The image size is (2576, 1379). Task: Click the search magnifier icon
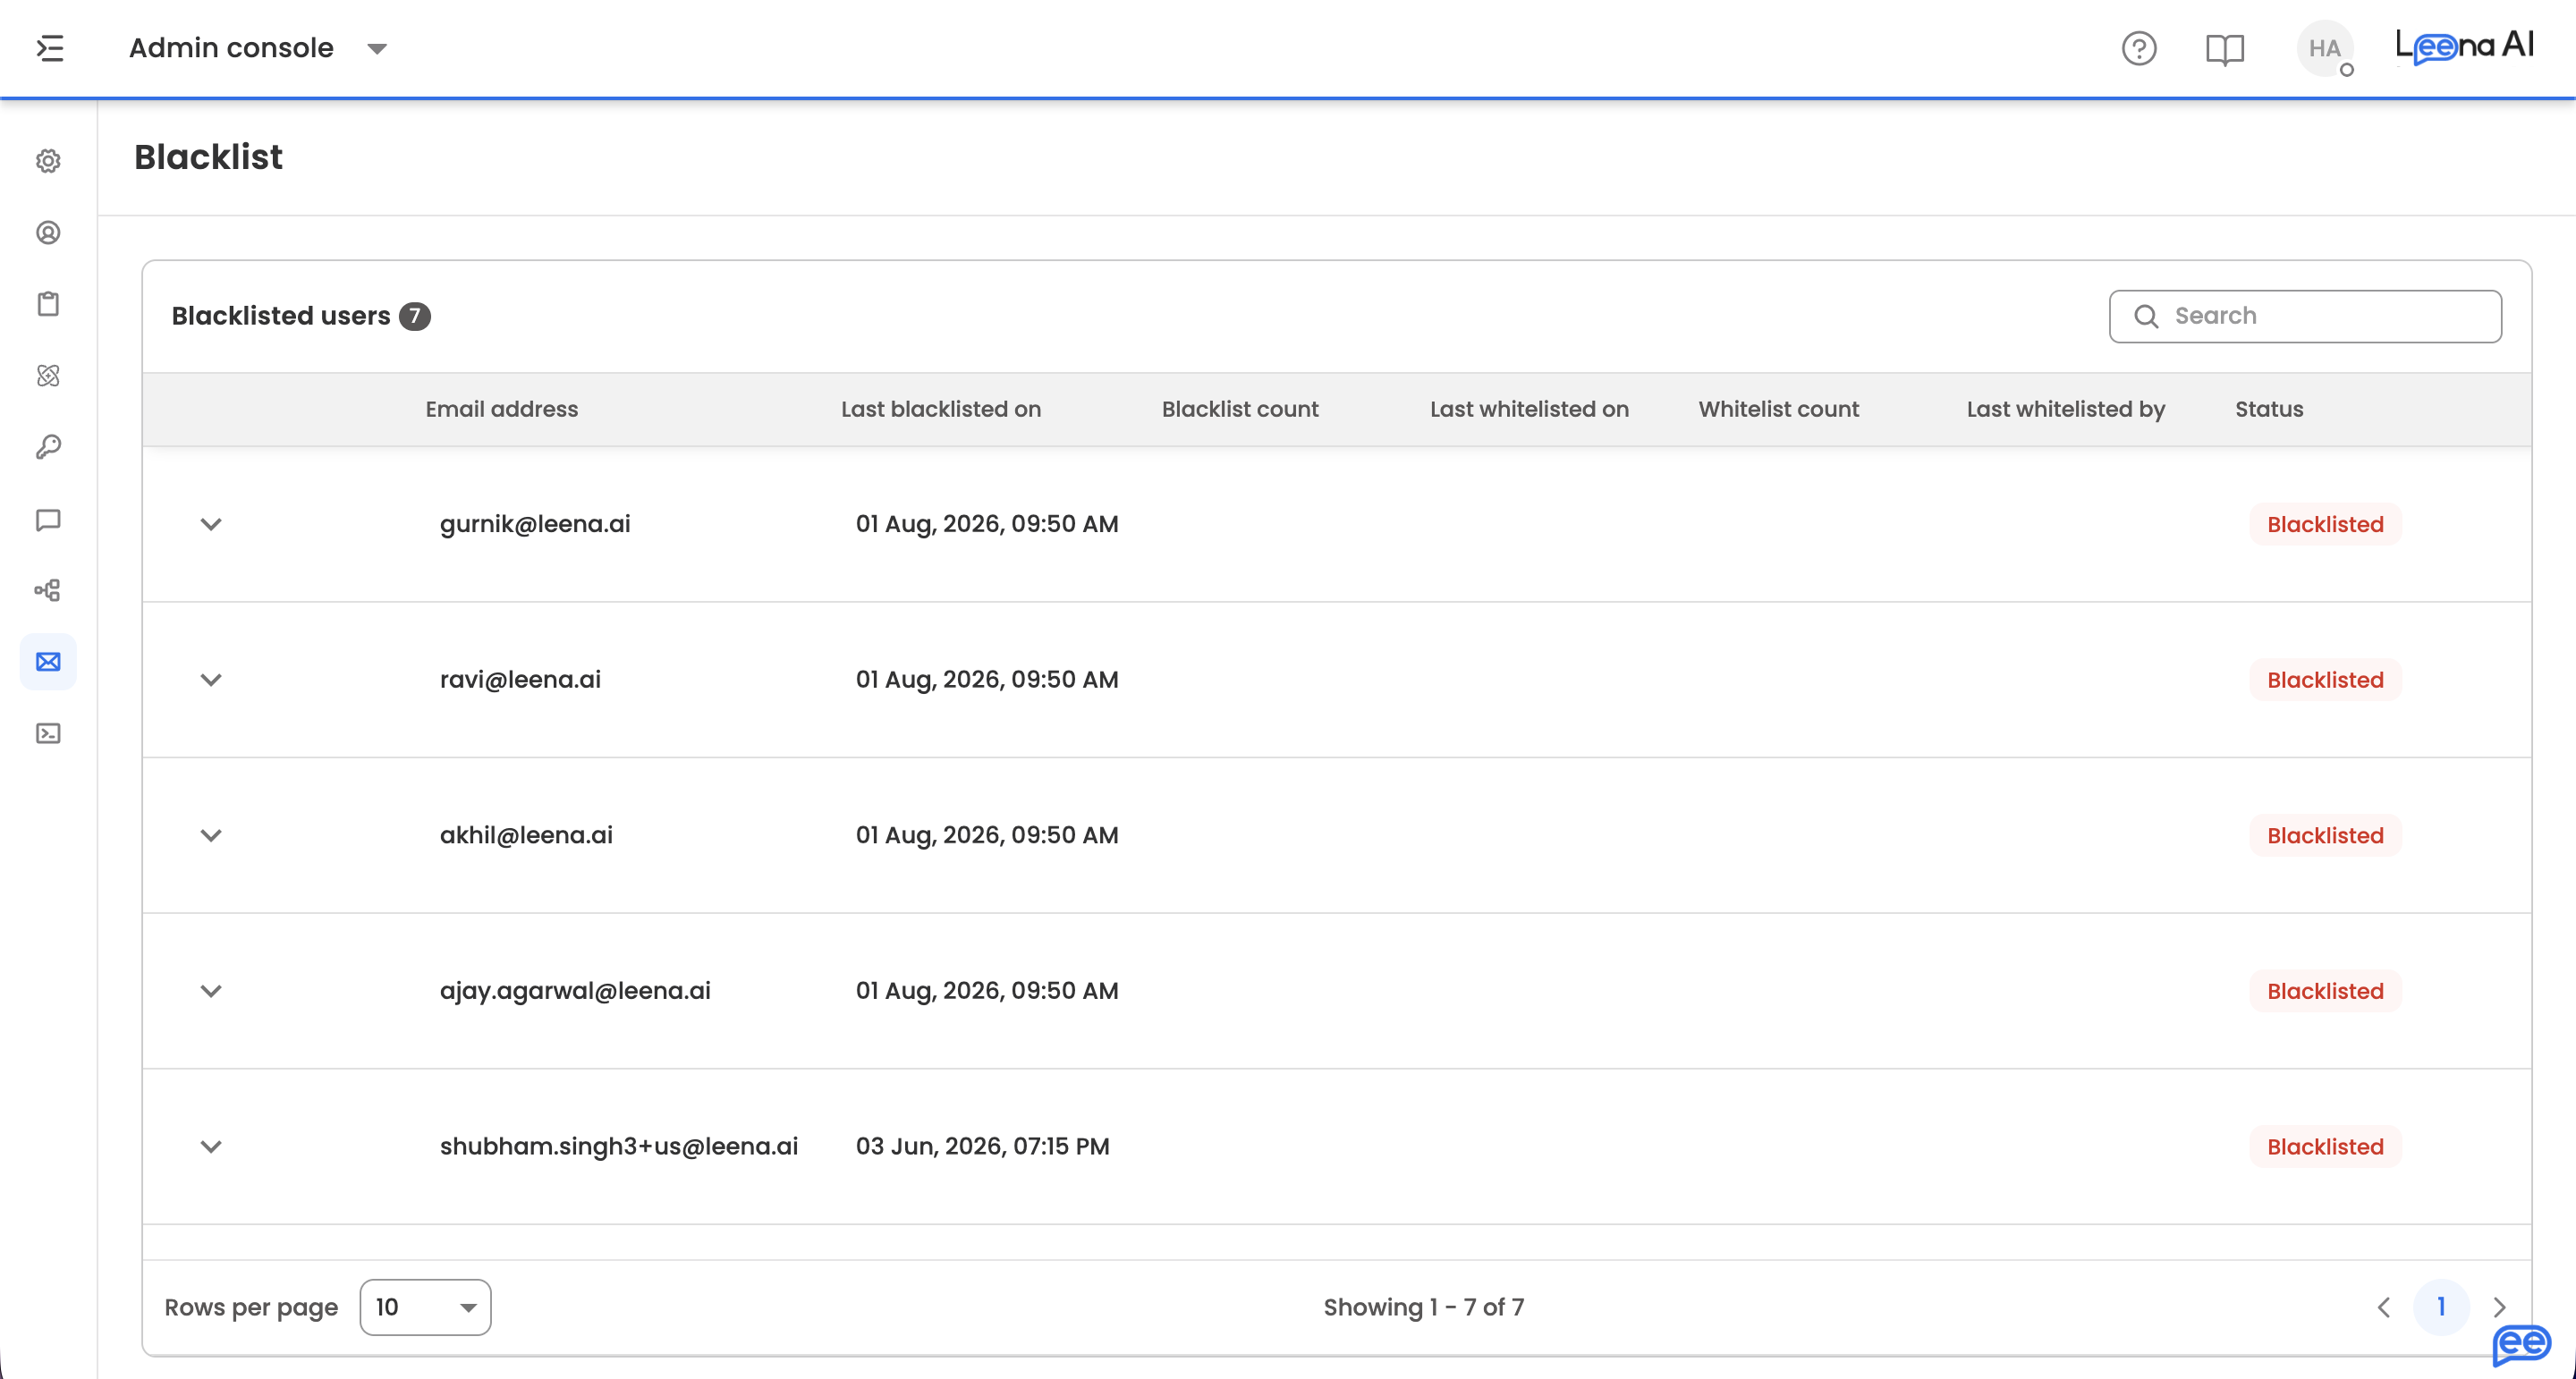(2145, 316)
